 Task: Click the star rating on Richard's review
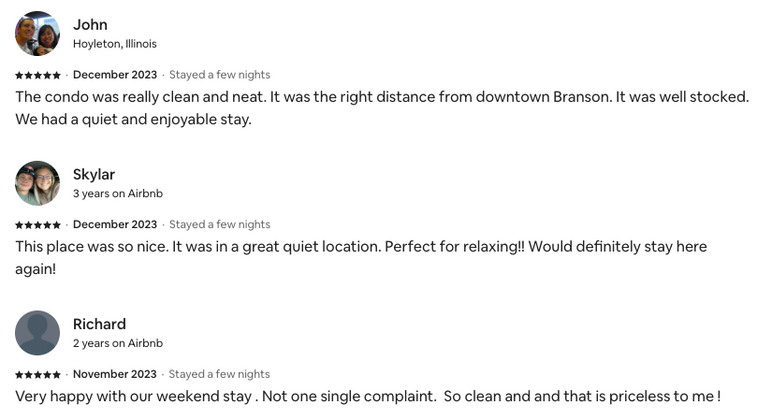pyautogui.click(x=38, y=375)
